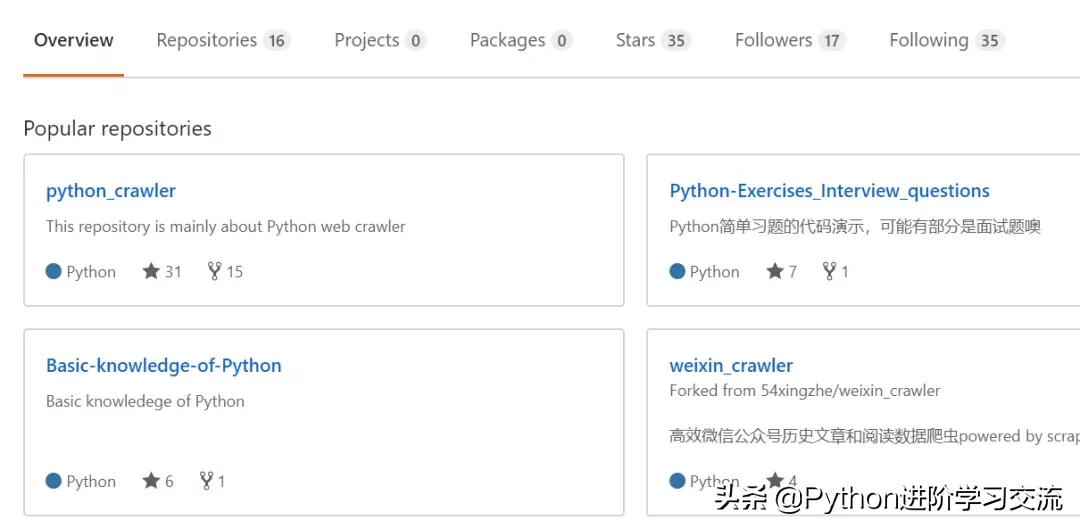
Task: Go to the Packages tab
Action: tap(521, 40)
